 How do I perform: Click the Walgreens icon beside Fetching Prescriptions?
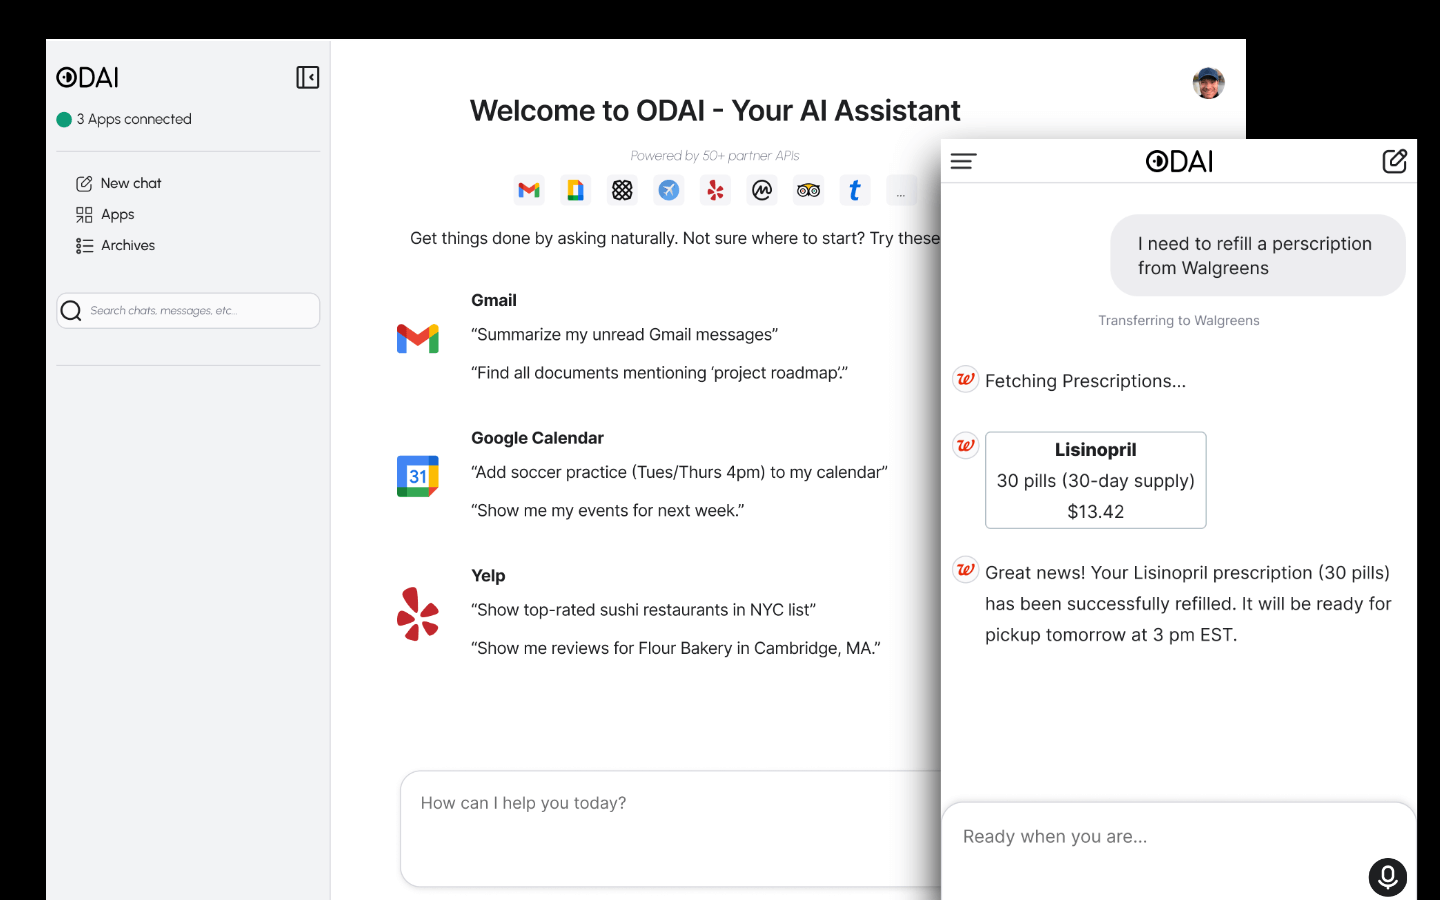tap(965, 379)
